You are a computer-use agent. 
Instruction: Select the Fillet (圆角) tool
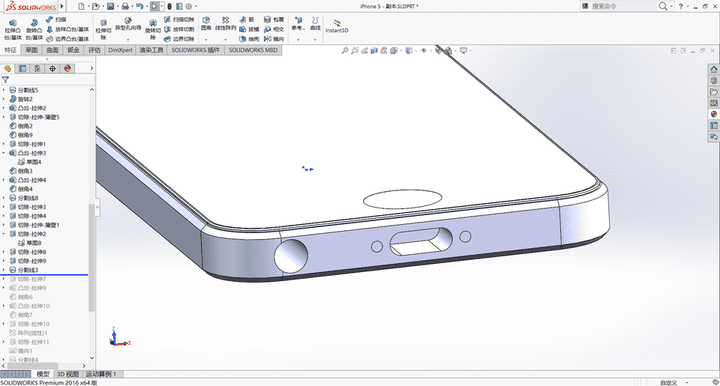pyautogui.click(x=206, y=24)
